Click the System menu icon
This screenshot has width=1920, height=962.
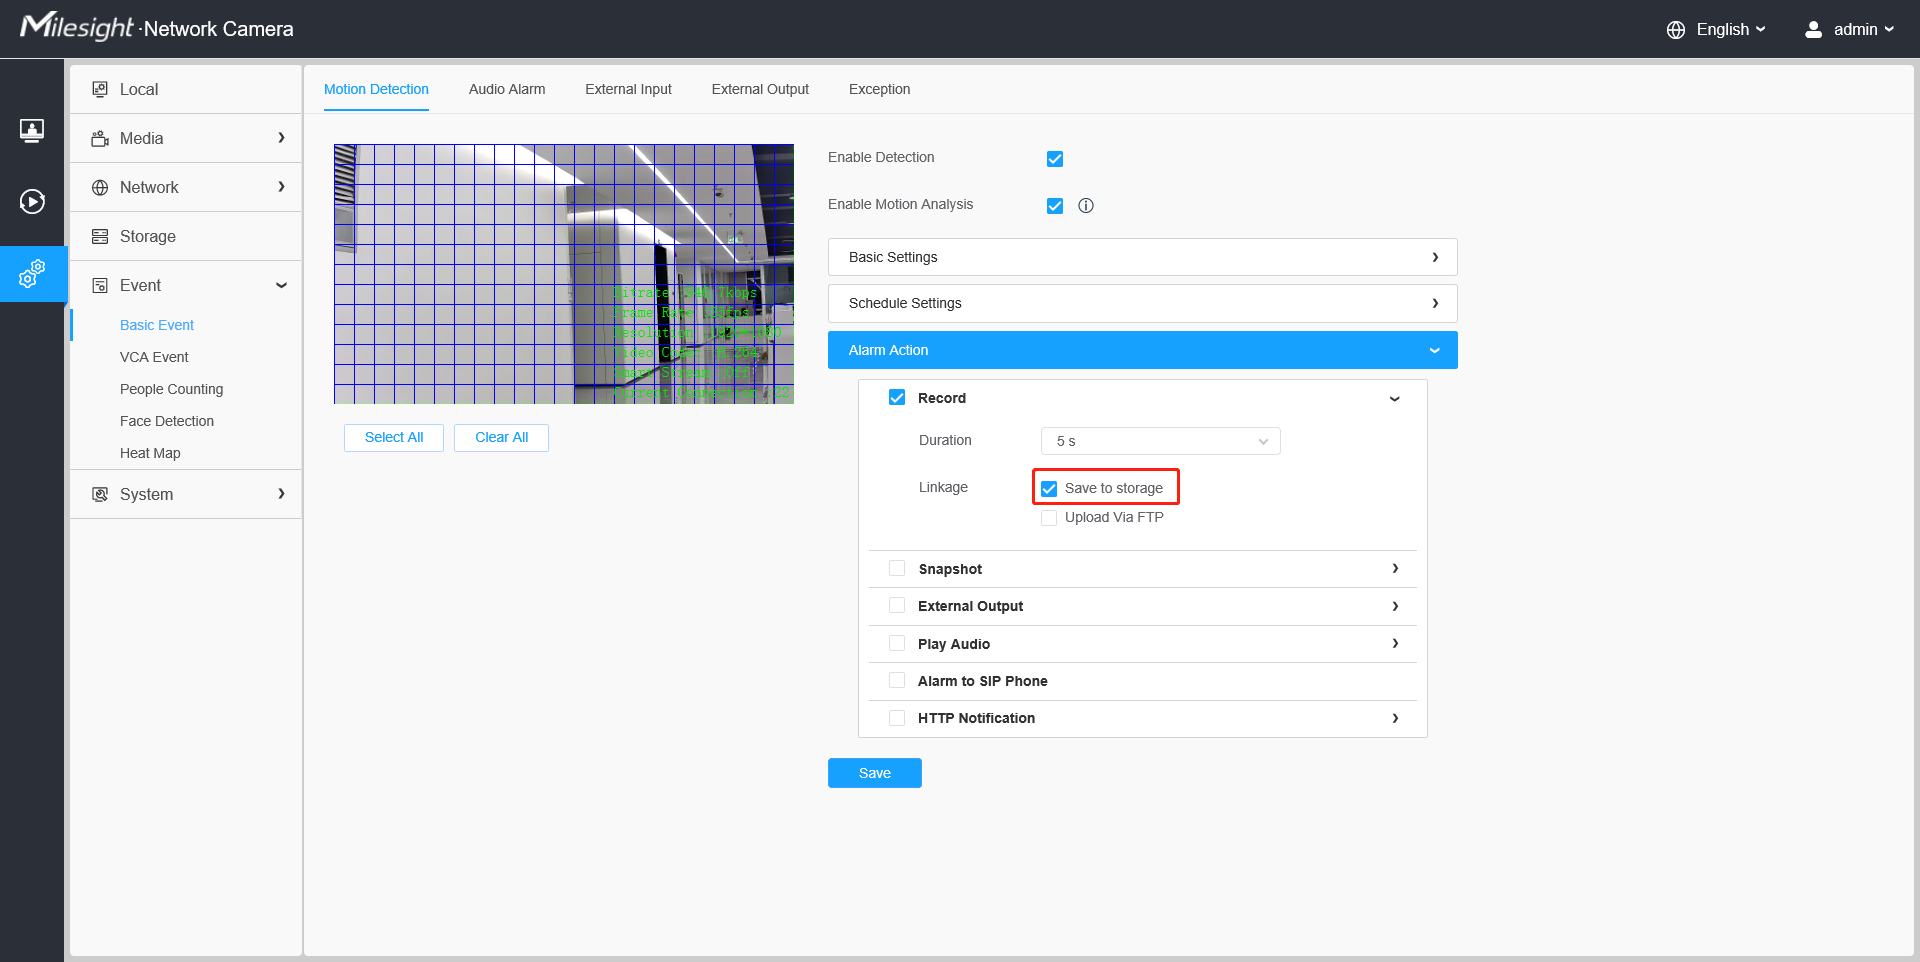(100, 494)
